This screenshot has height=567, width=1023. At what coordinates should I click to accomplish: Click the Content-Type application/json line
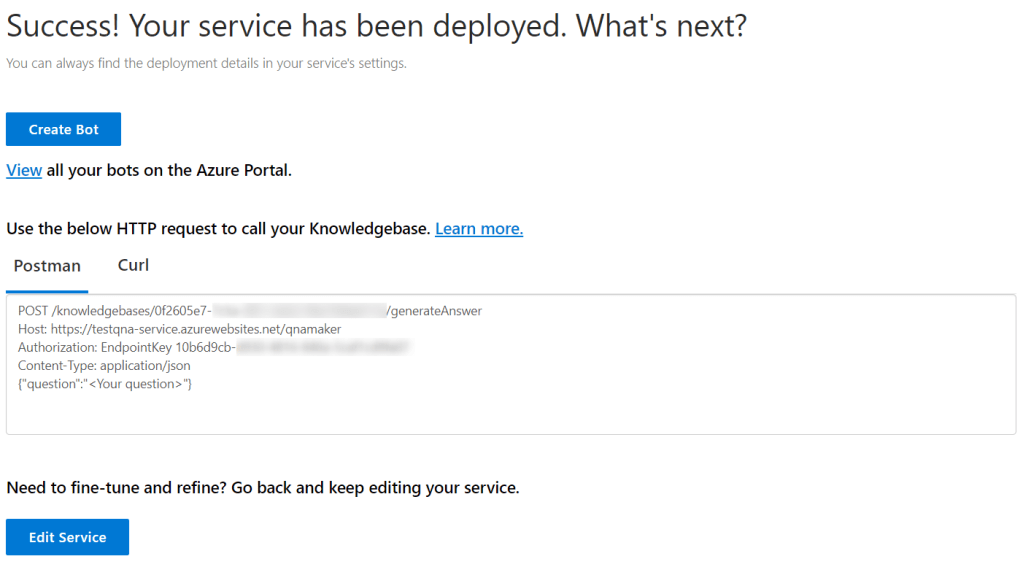[x=104, y=365]
